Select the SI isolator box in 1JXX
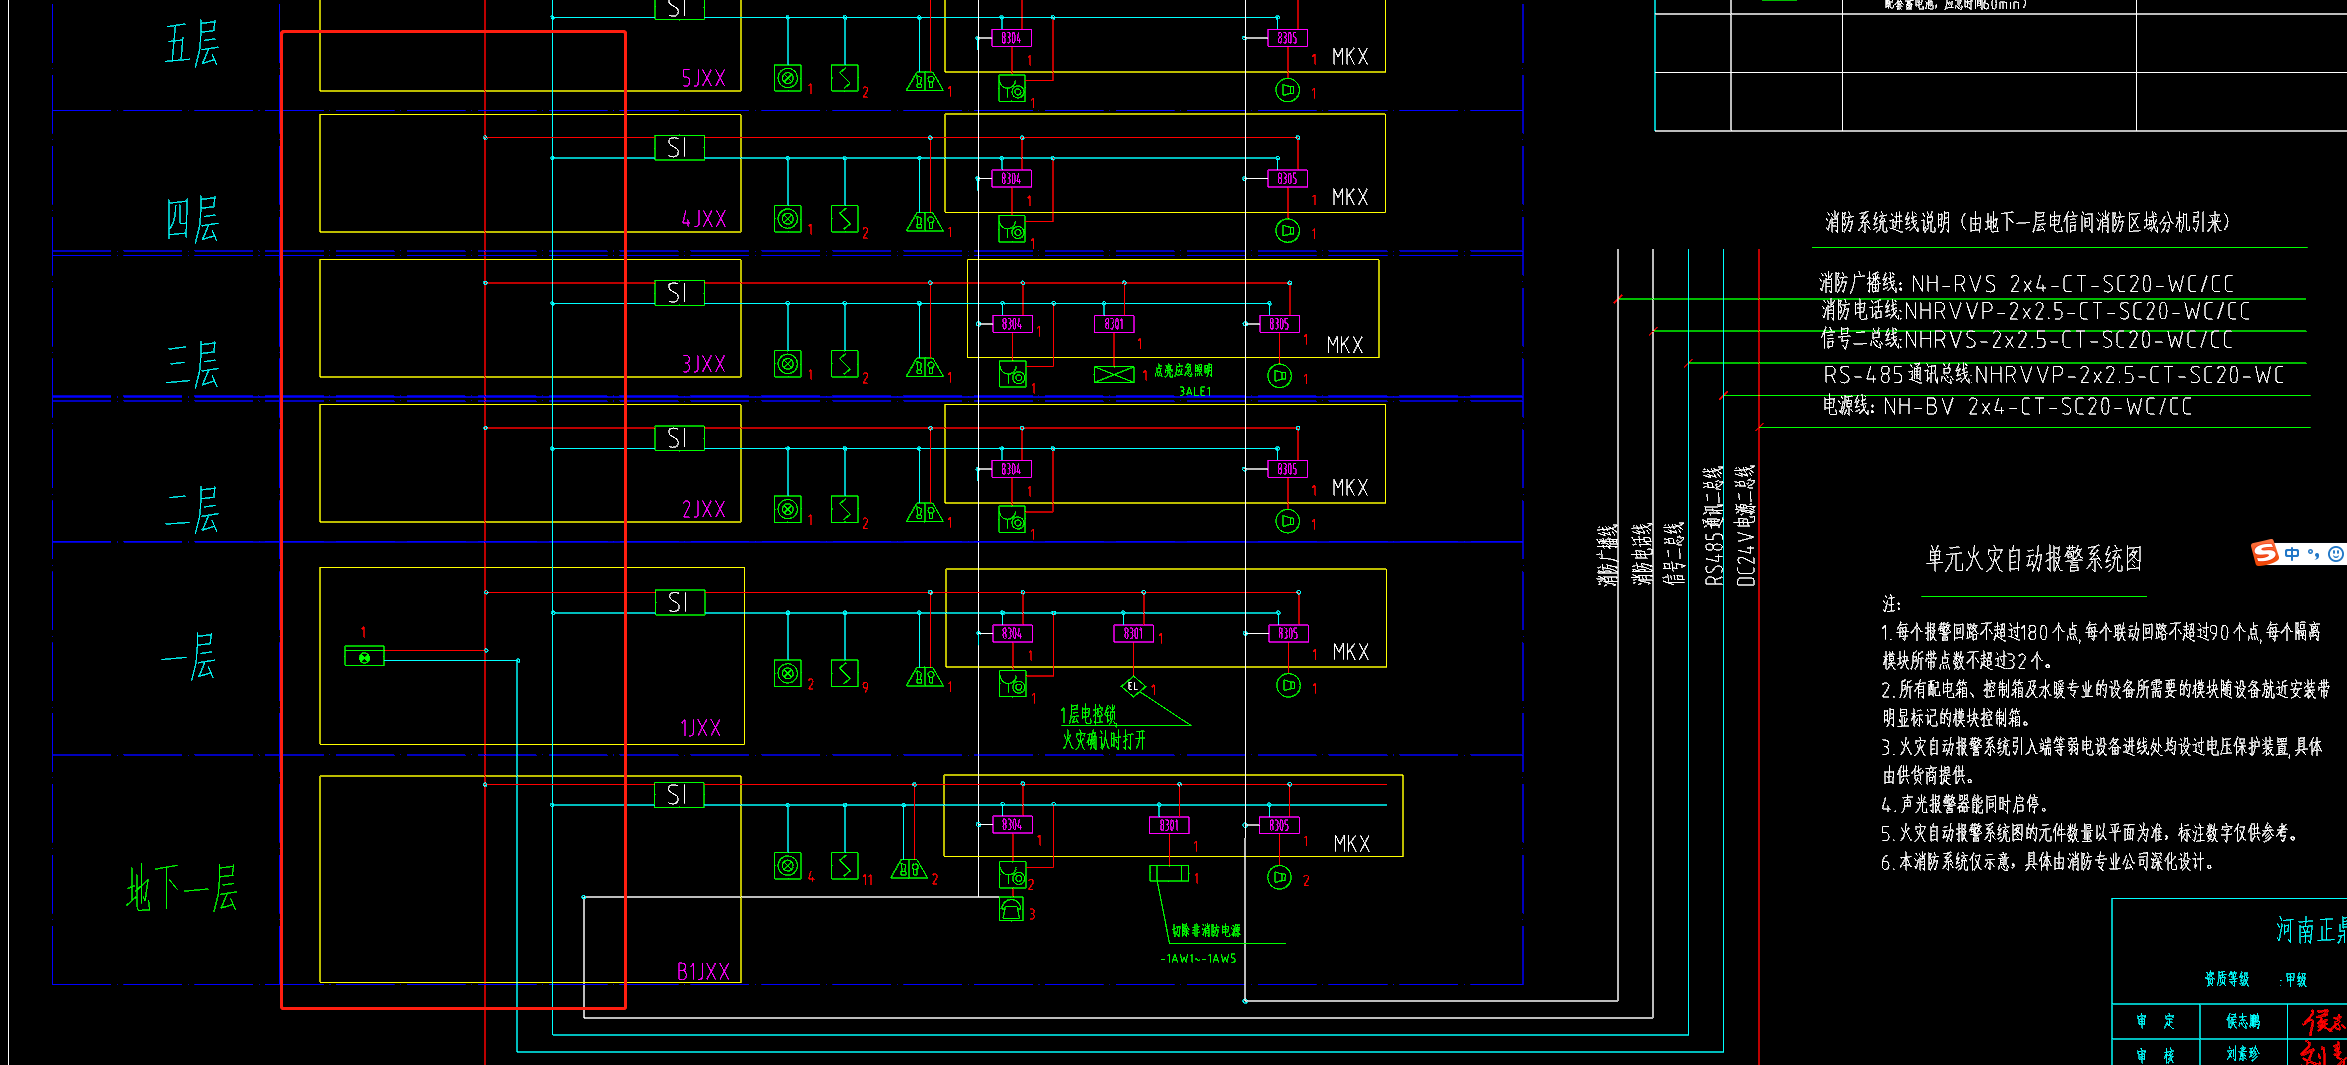The height and width of the screenshot is (1065, 2347). [x=679, y=603]
